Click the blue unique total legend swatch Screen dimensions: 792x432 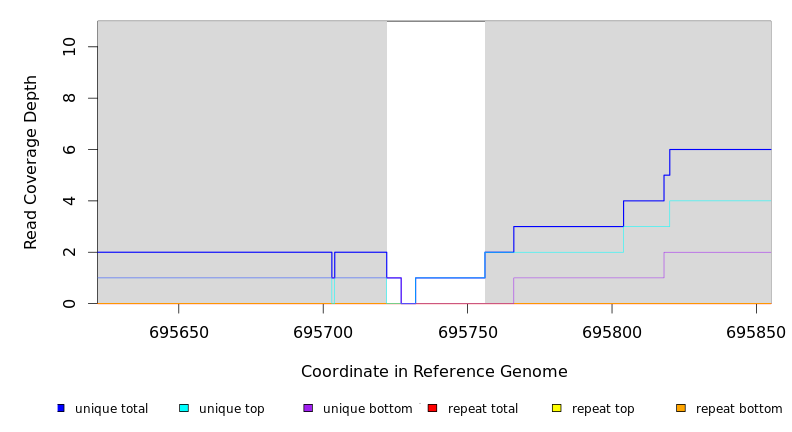click(x=61, y=408)
